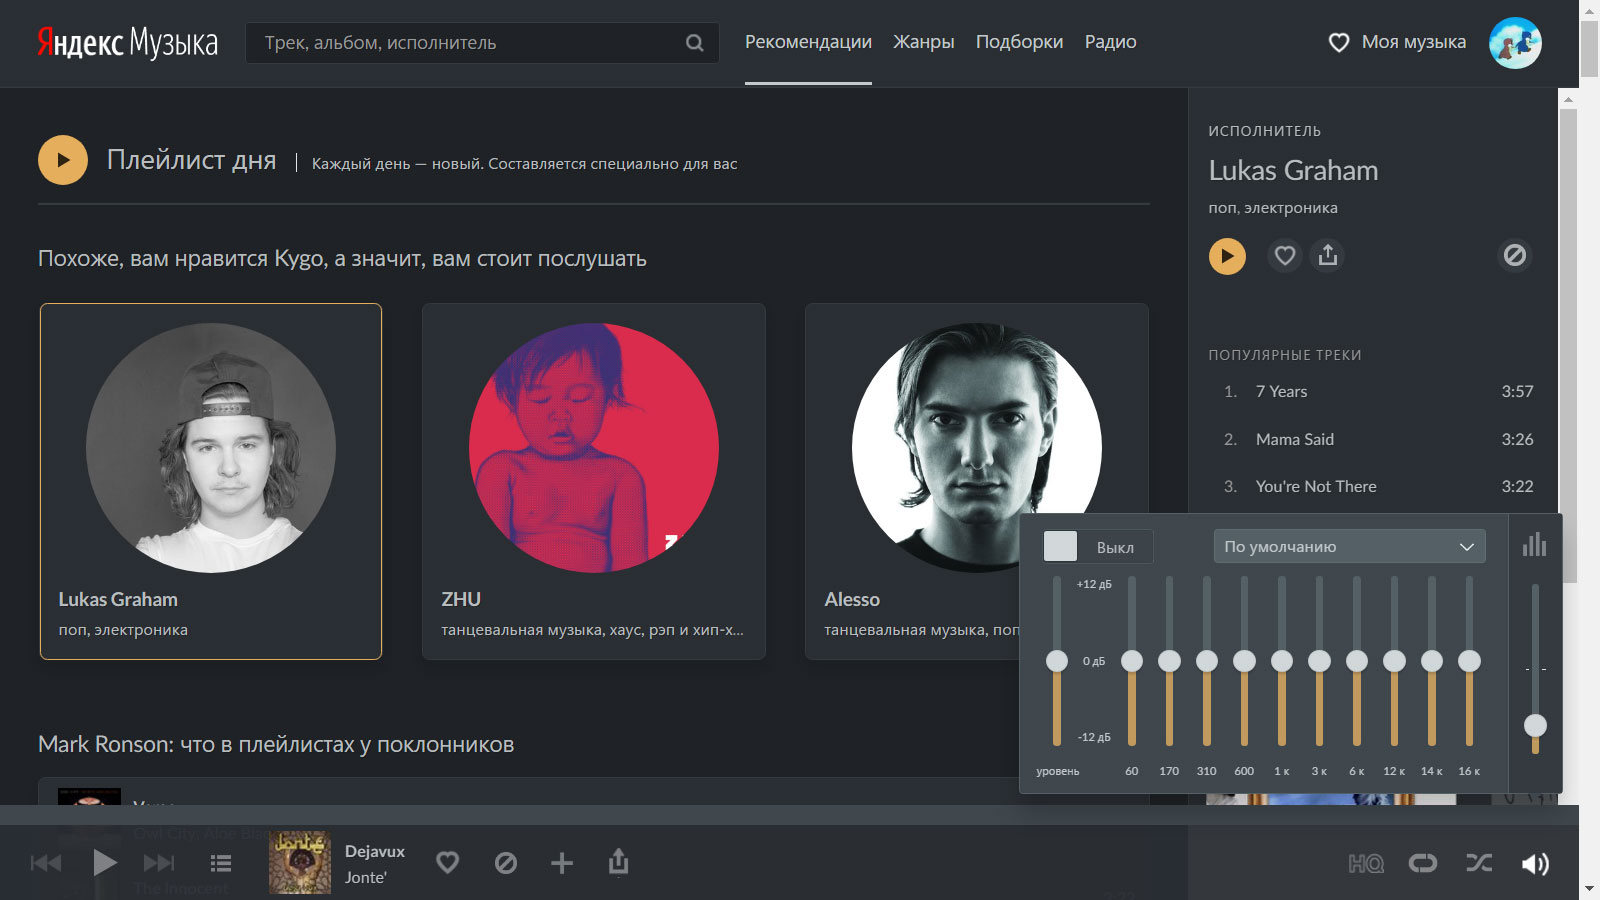Like the current track Dejavux
This screenshot has height=900, width=1600.
tap(448, 862)
